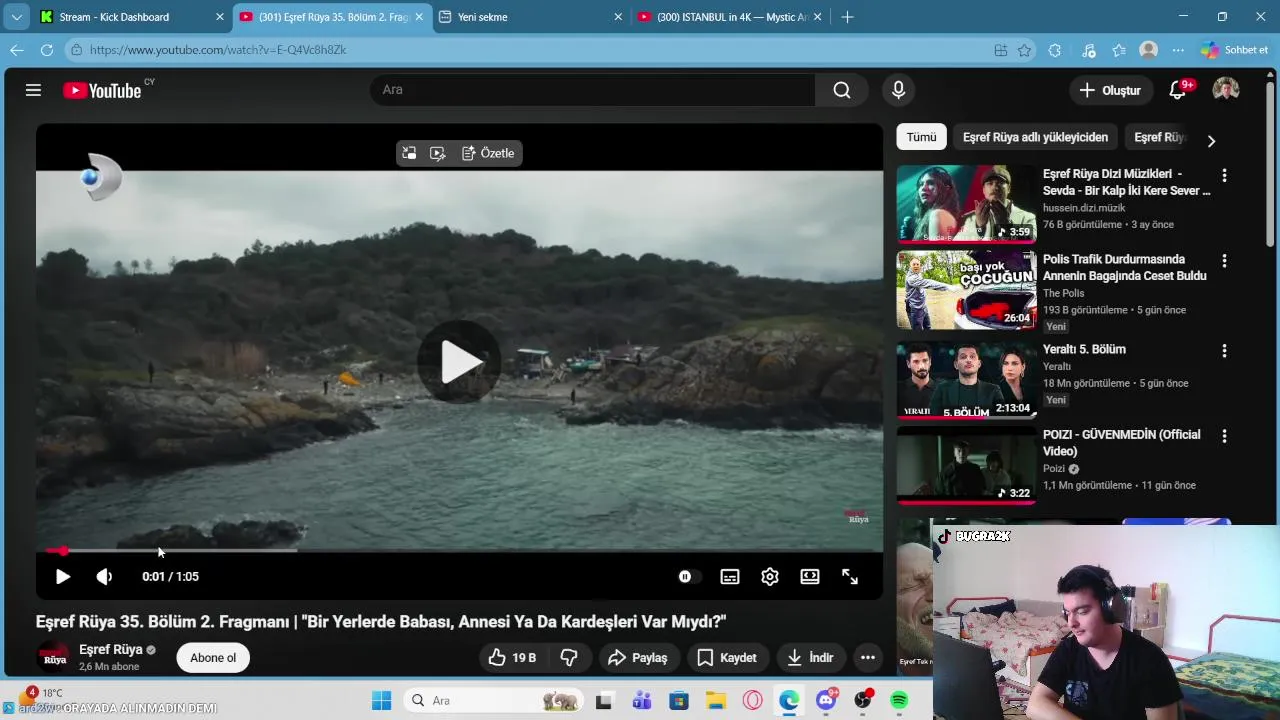1280x720 pixels.
Task: Reload the page
Action: [x=47, y=50]
